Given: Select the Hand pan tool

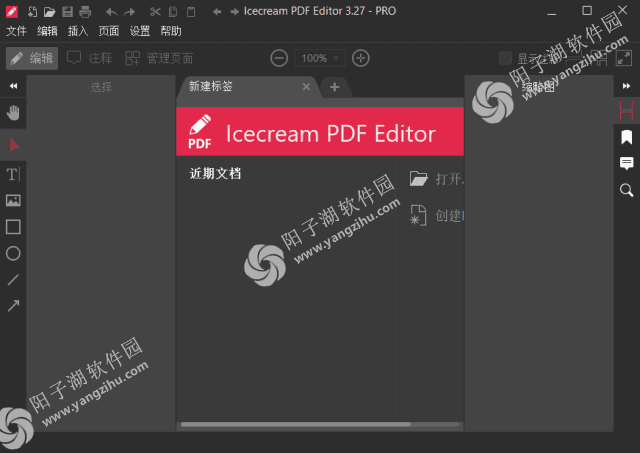Looking at the screenshot, I should coord(13,113).
